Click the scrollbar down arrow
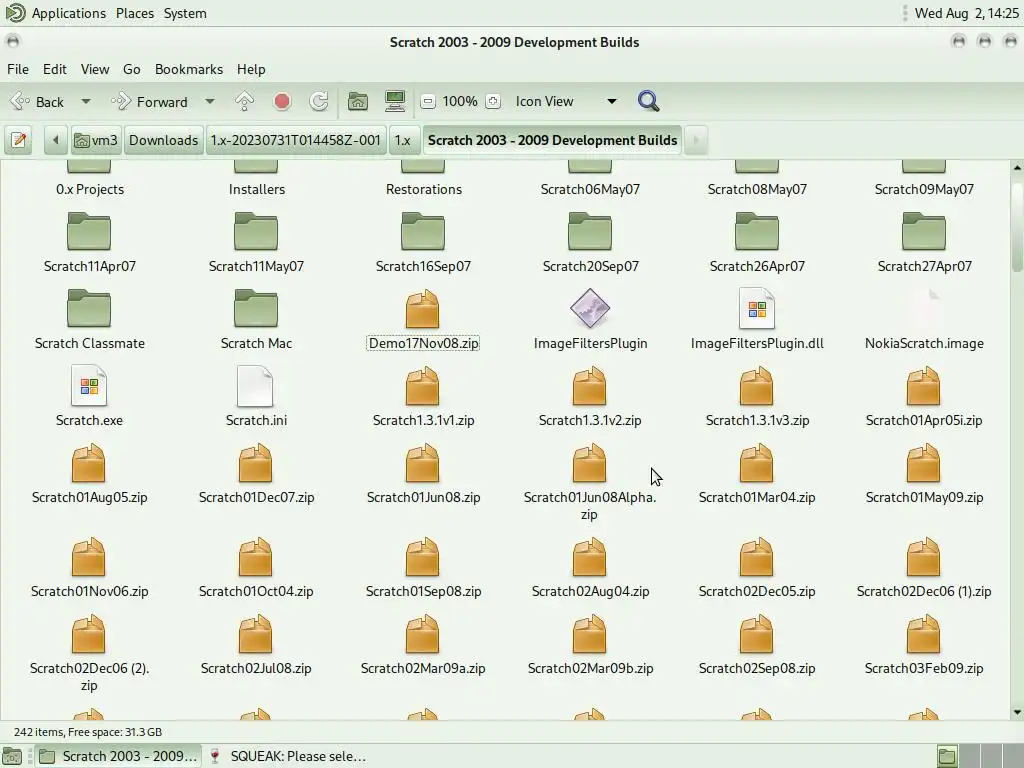 1017,712
